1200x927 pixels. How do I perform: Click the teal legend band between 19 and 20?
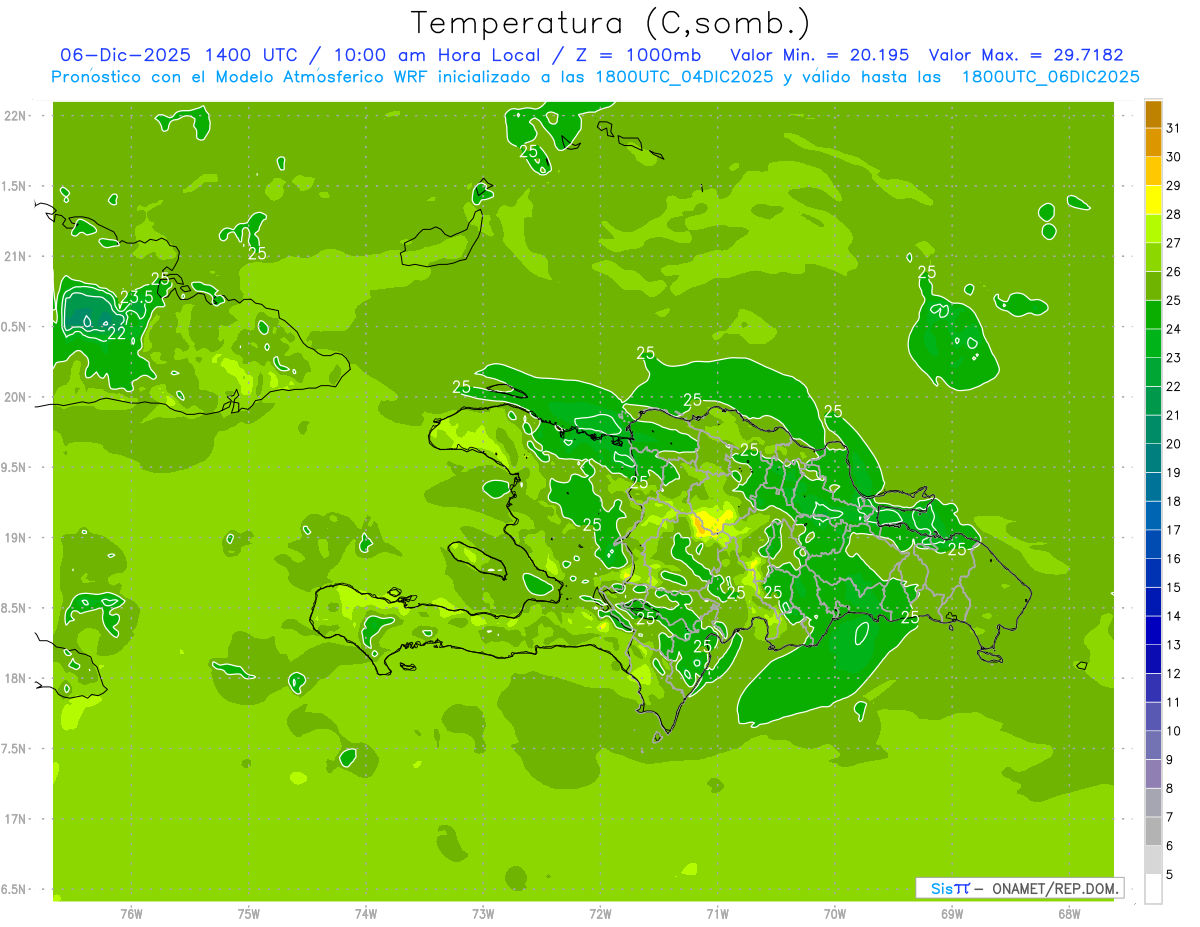(1153, 458)
